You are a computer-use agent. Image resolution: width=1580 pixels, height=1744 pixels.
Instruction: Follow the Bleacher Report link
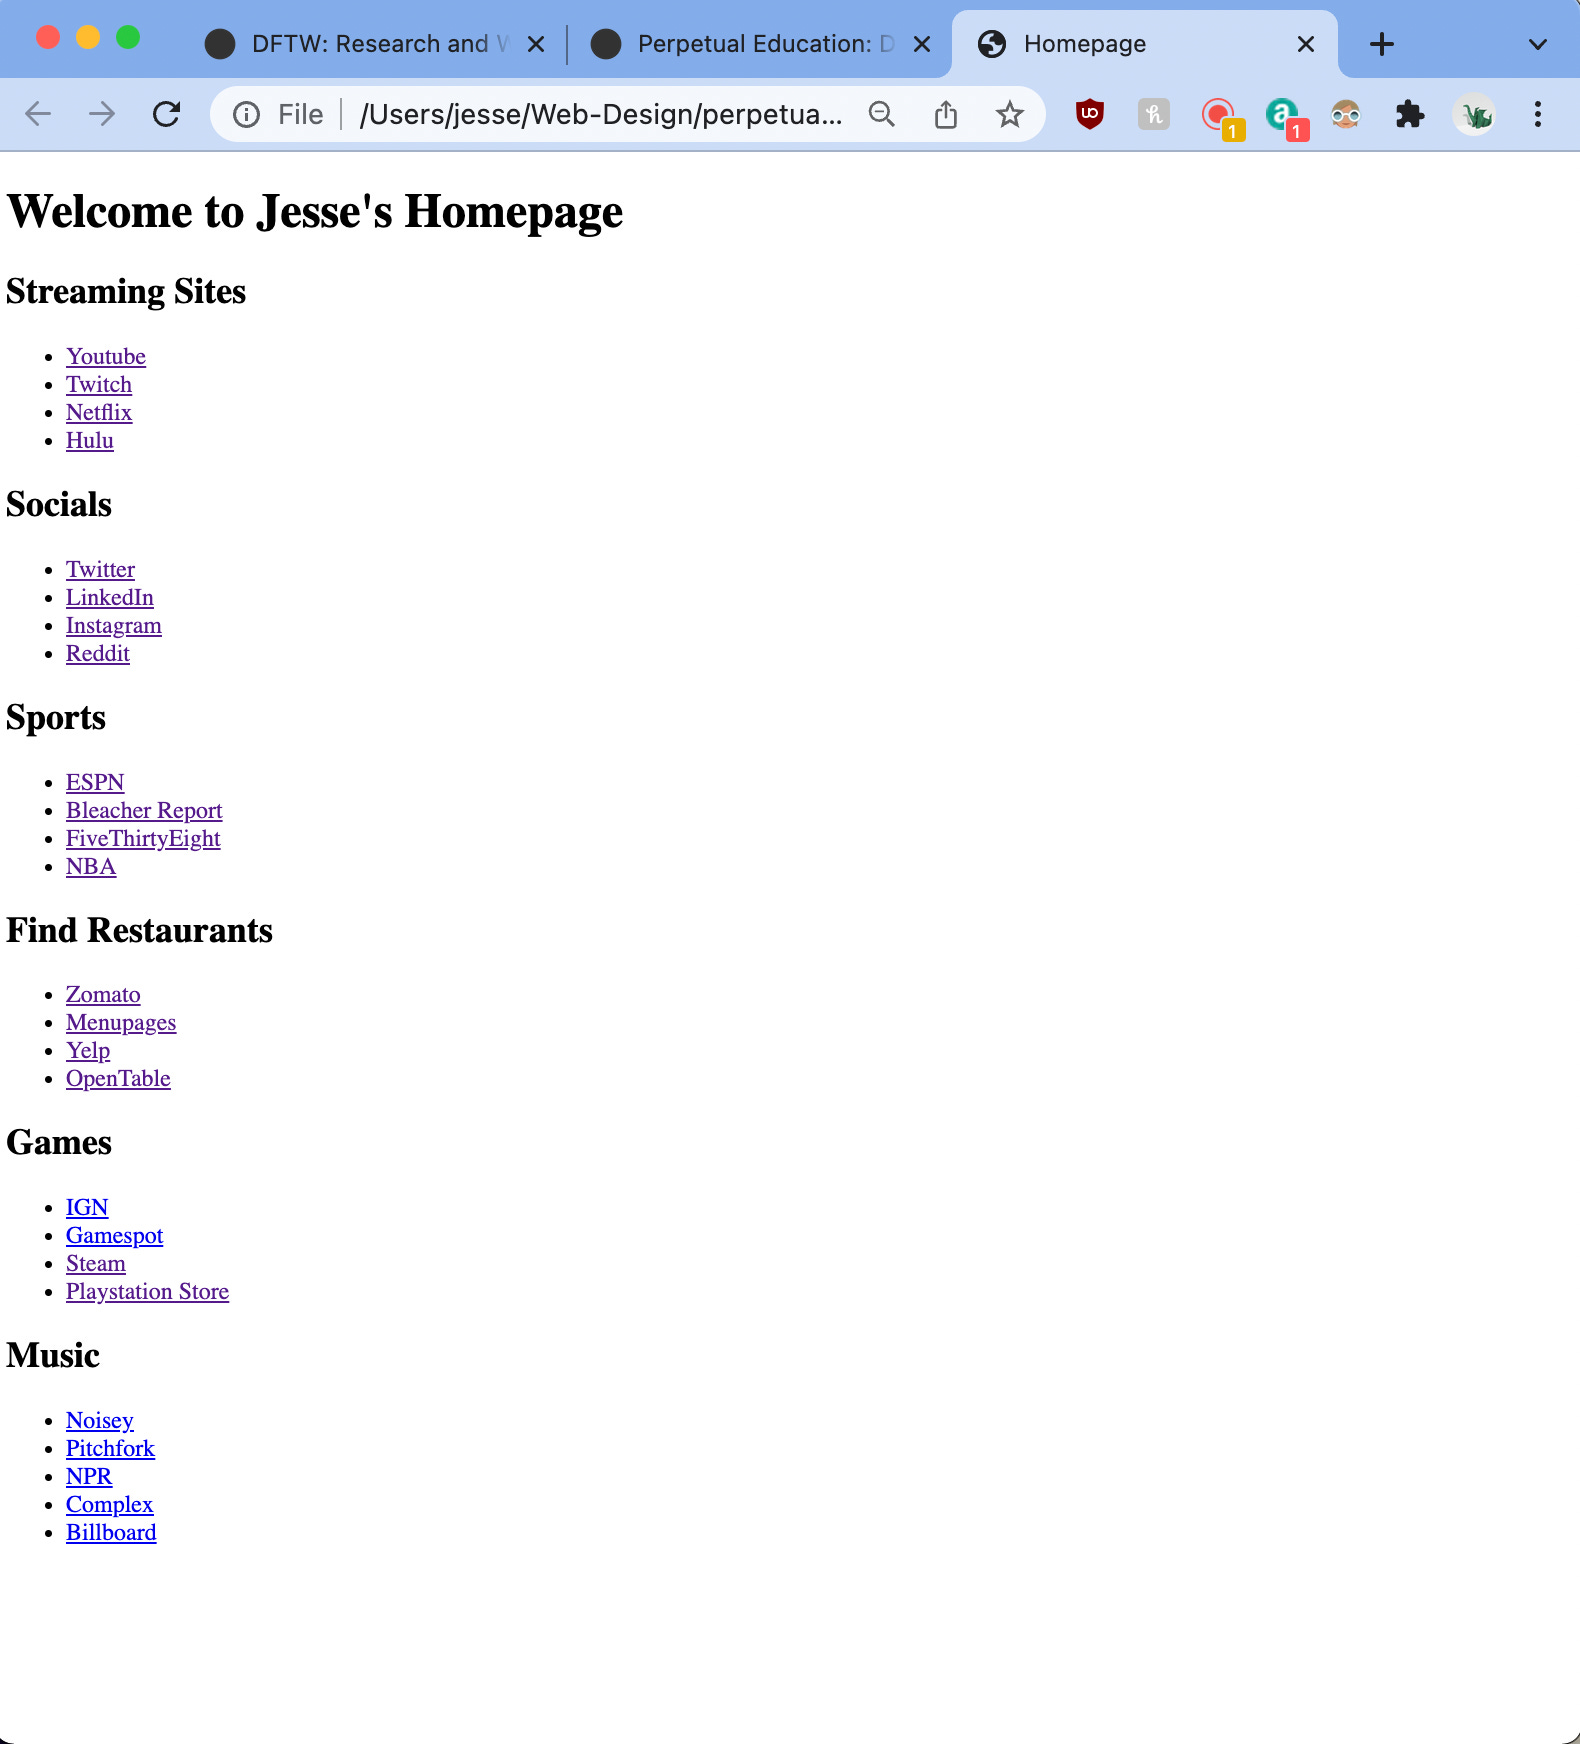pos(144,810)
